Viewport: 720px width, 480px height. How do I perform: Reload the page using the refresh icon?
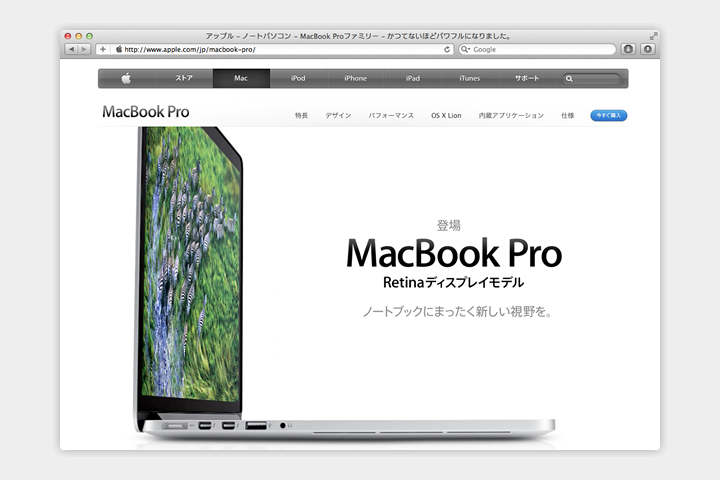(447, 49)
